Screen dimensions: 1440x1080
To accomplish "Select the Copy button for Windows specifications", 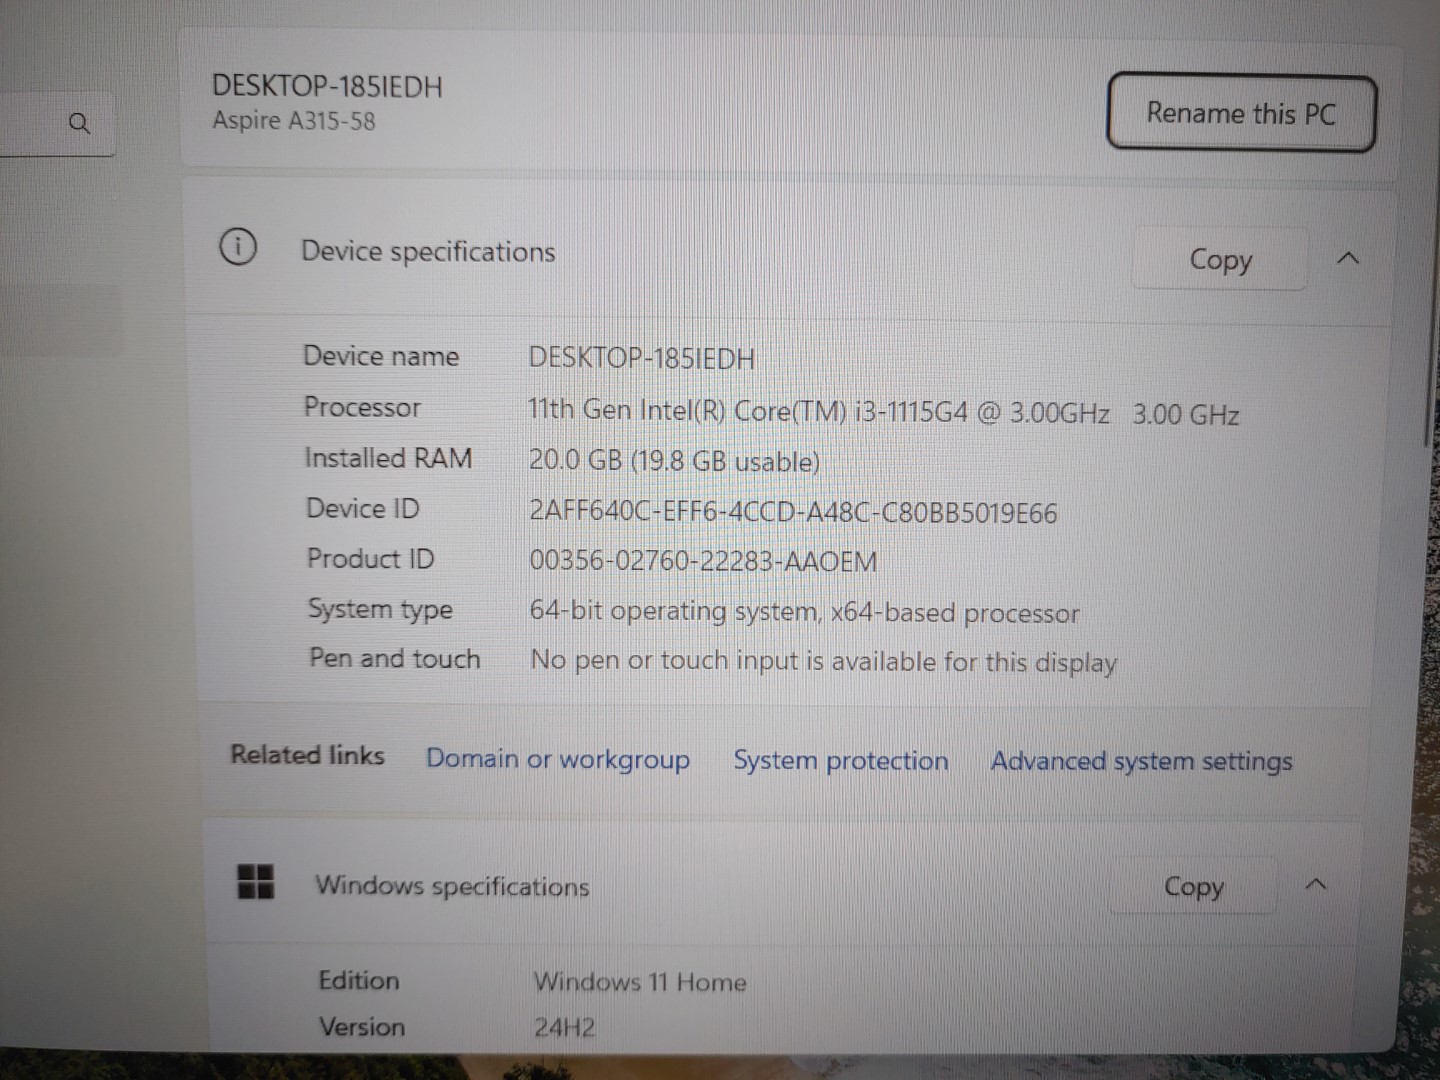I will coord(1193,886).
